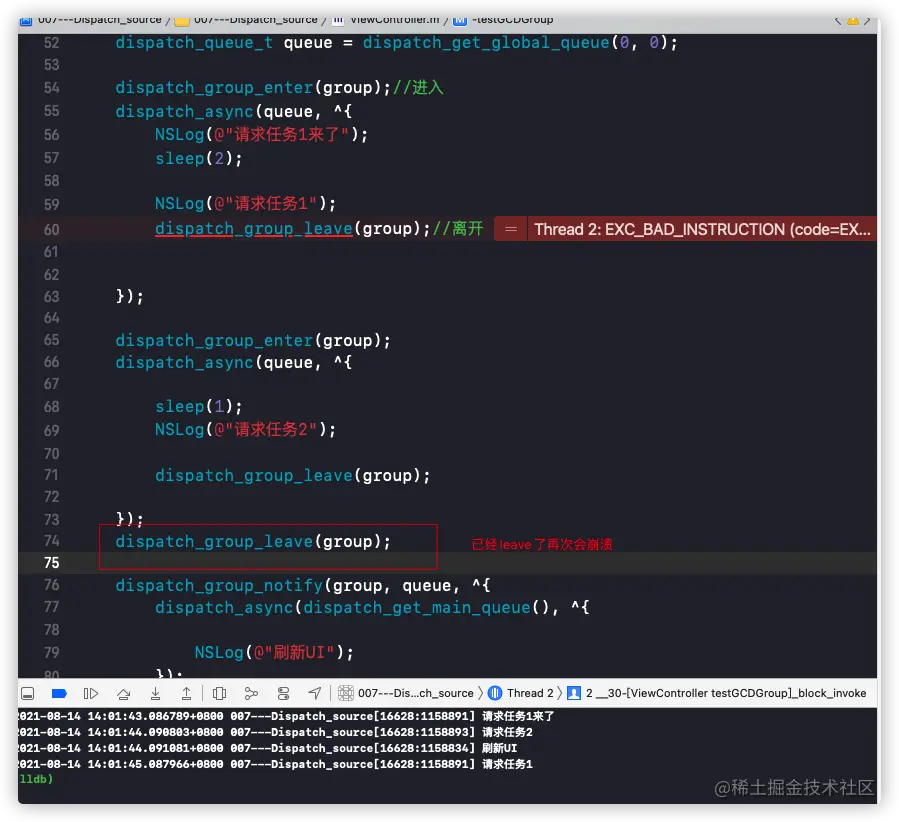This screenshot has height=822, width=899.
Task: Open the ViewController.m breadcrumb item
Action: pos(386,20)
